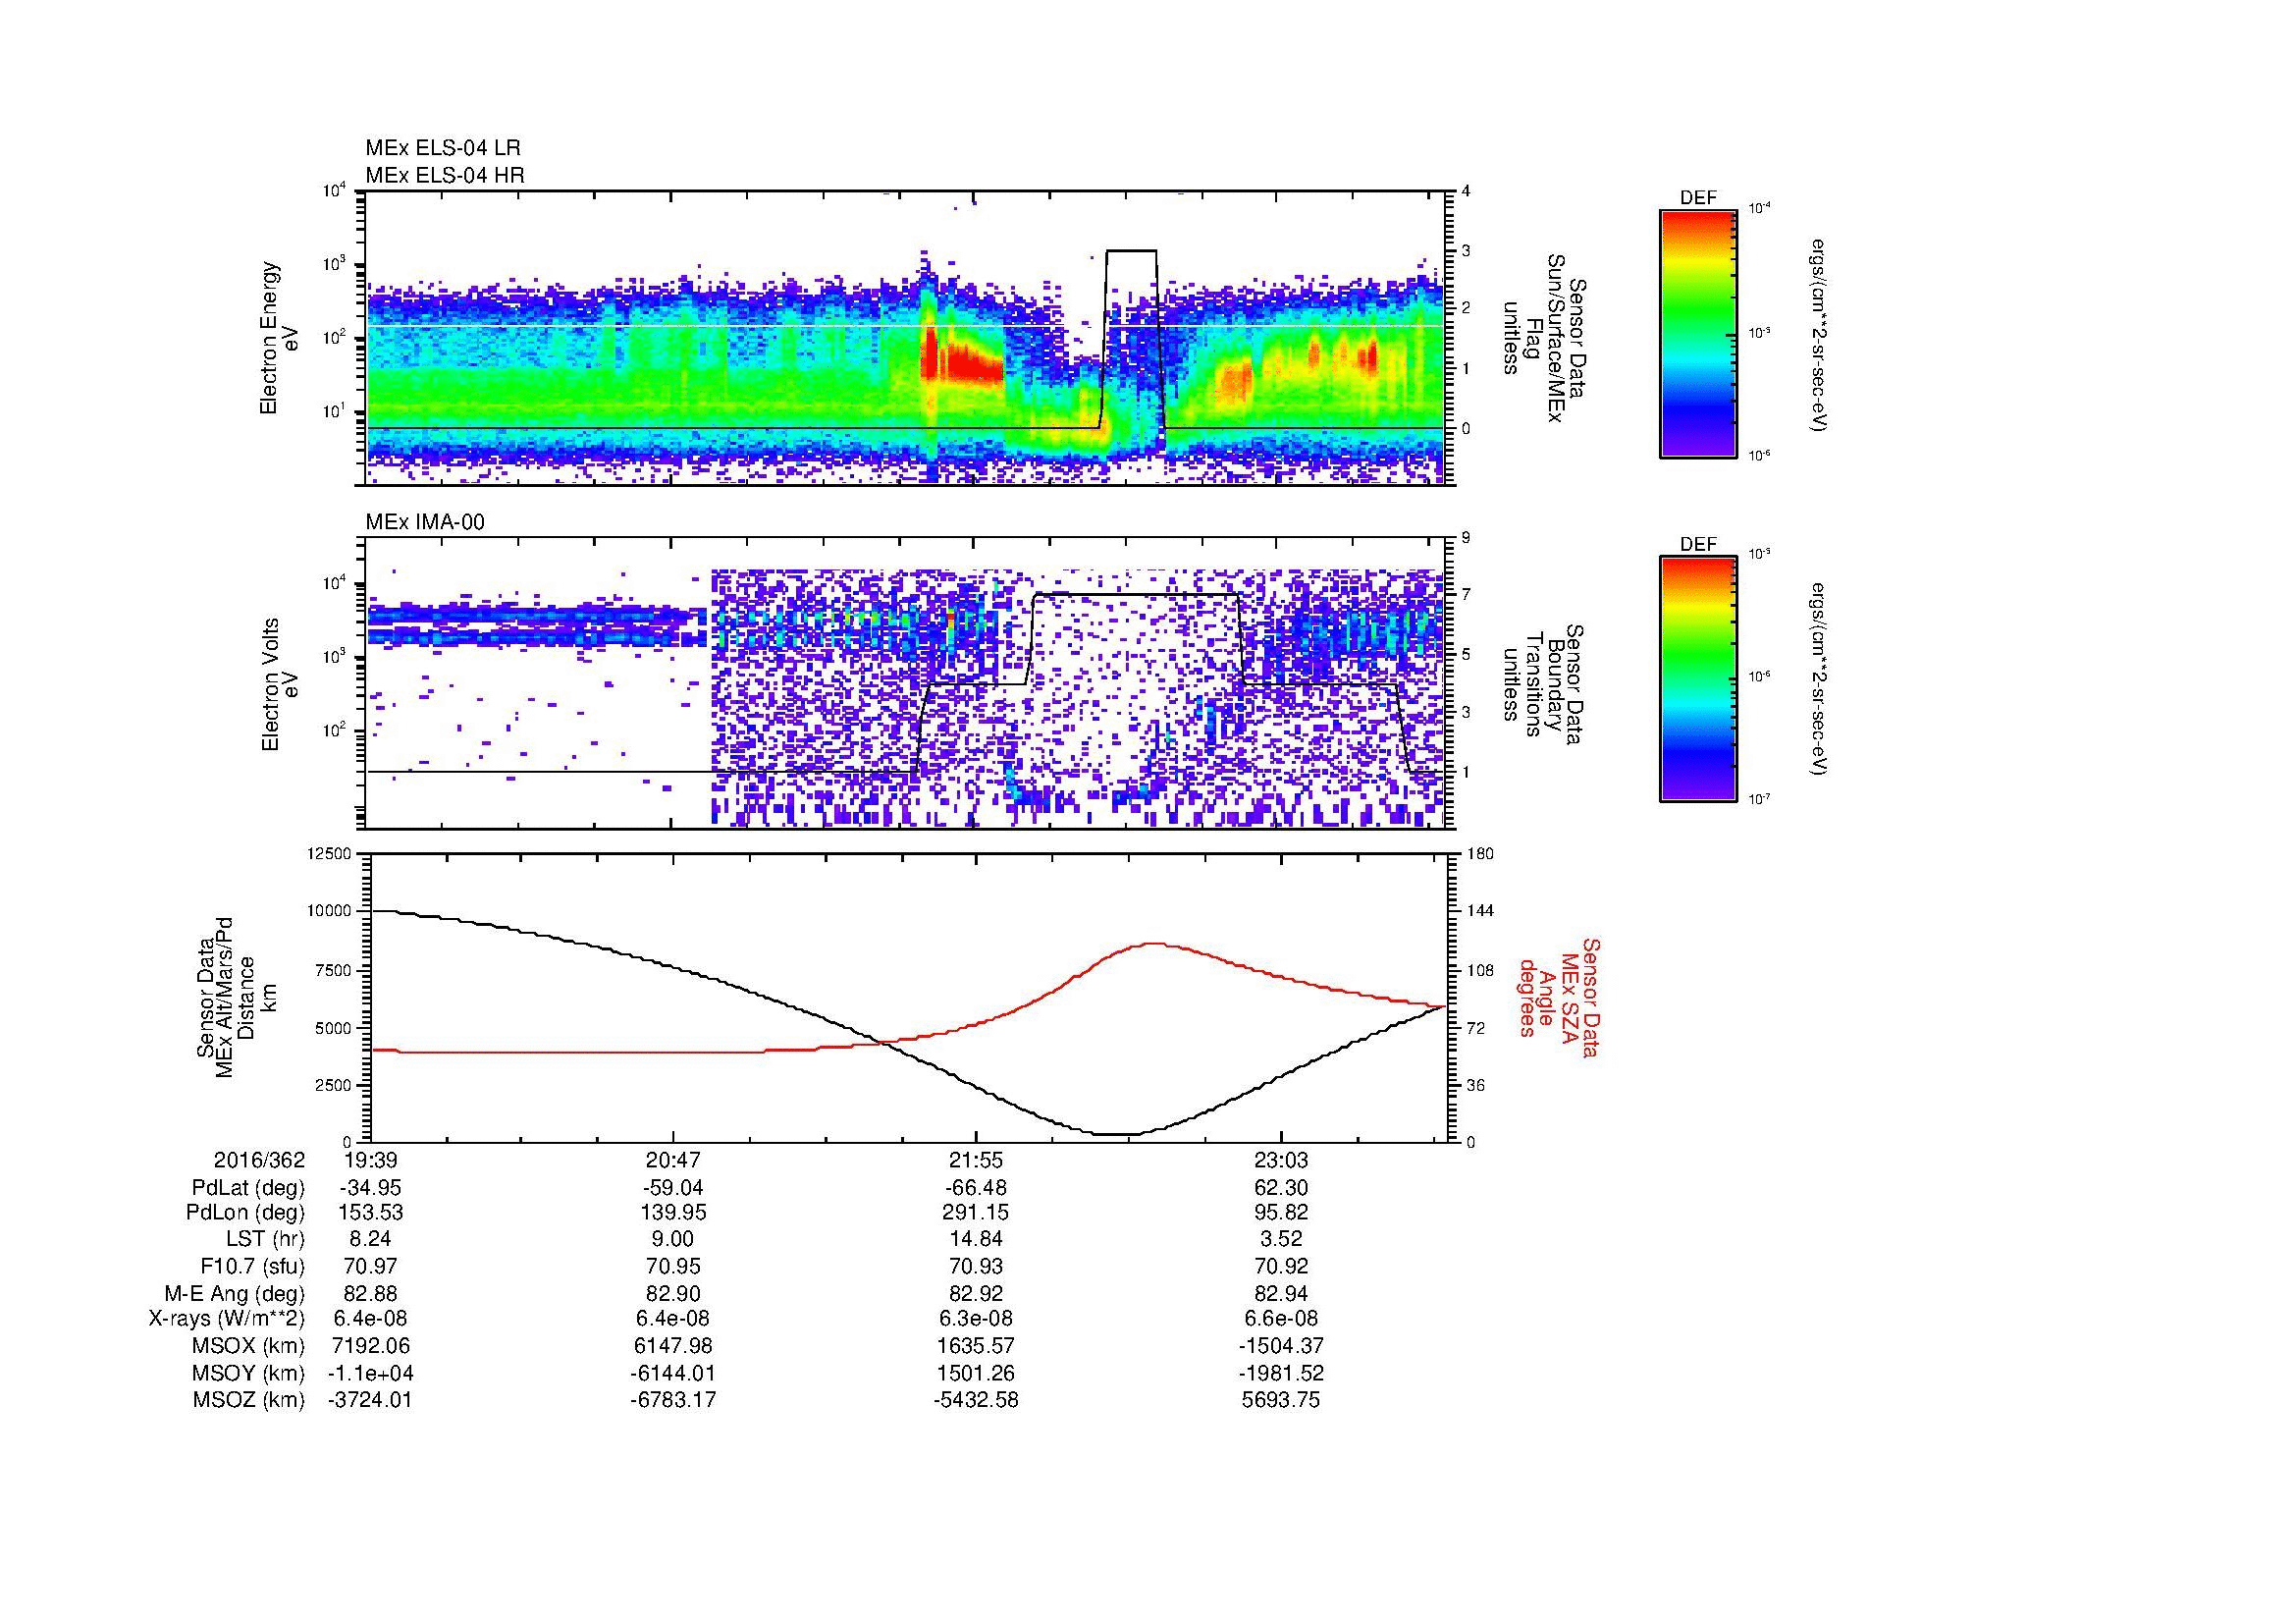The width and height of the screenshot is (2296, 1623).
Task: Click the PdLon value '291.15'
Action: click(x=976, y=1214)
